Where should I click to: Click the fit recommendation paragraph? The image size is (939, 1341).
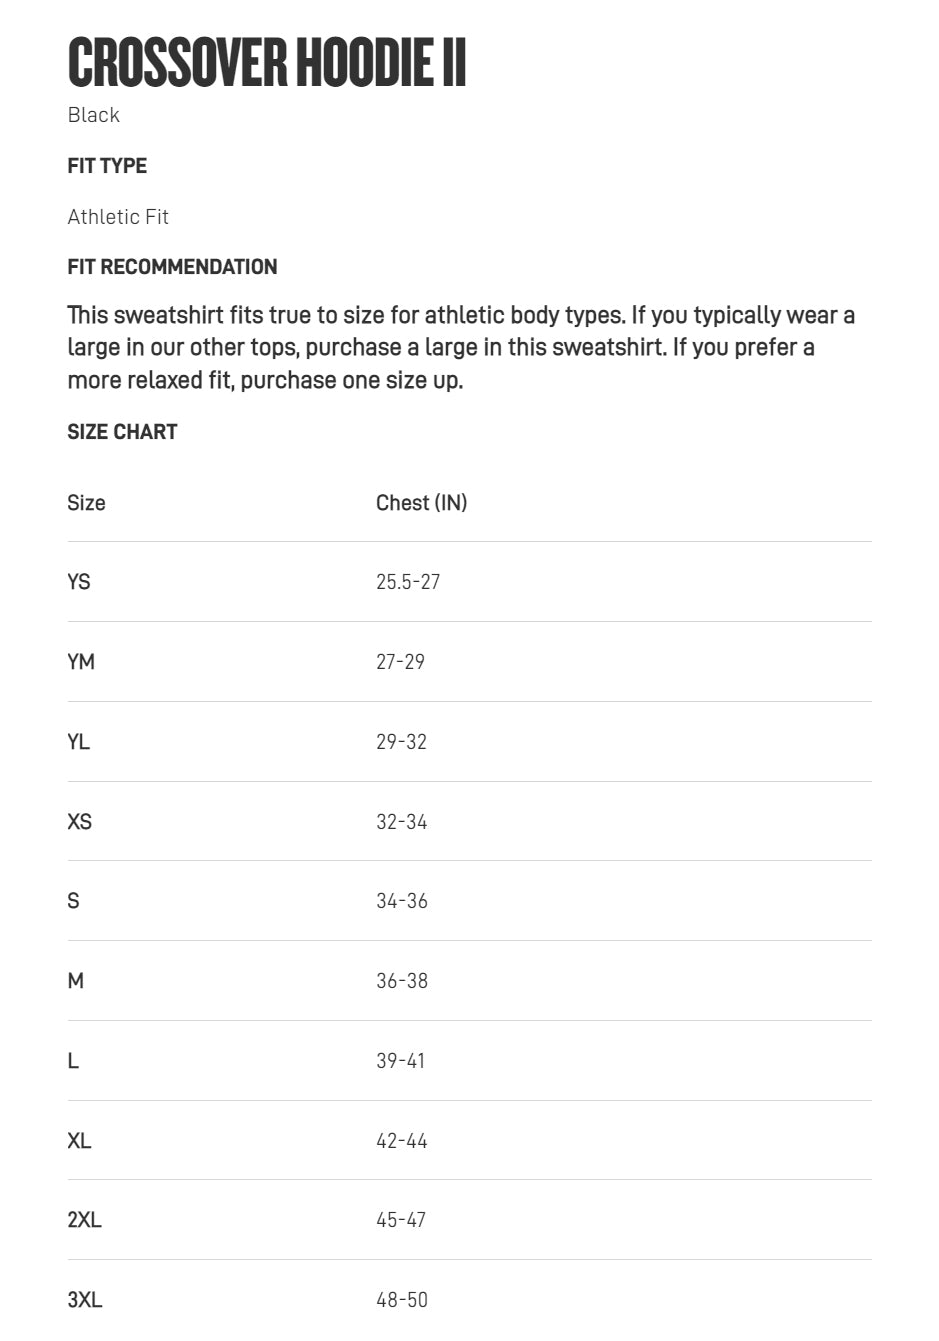[460, 347]
